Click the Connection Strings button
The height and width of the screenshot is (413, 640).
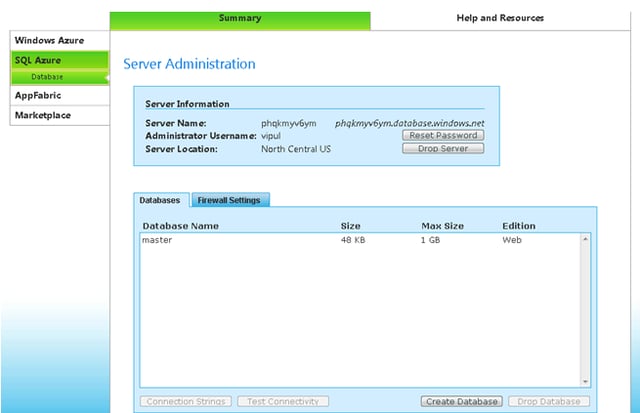coord(186,401)
